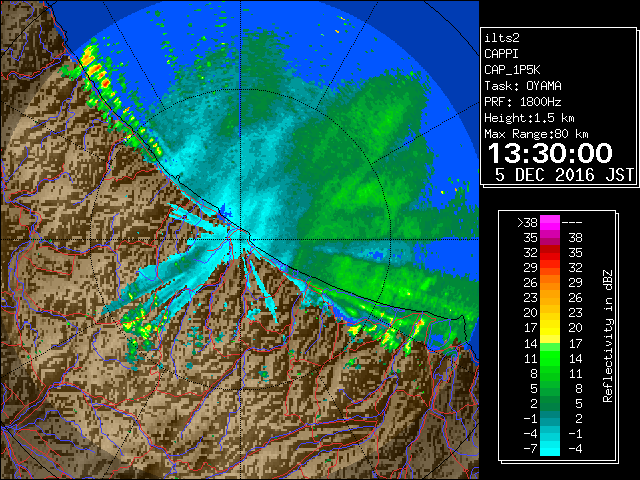The height and width of the screenshot is (480, 640).
Task: Click the "-7" legend value
Action: (530, 449)
